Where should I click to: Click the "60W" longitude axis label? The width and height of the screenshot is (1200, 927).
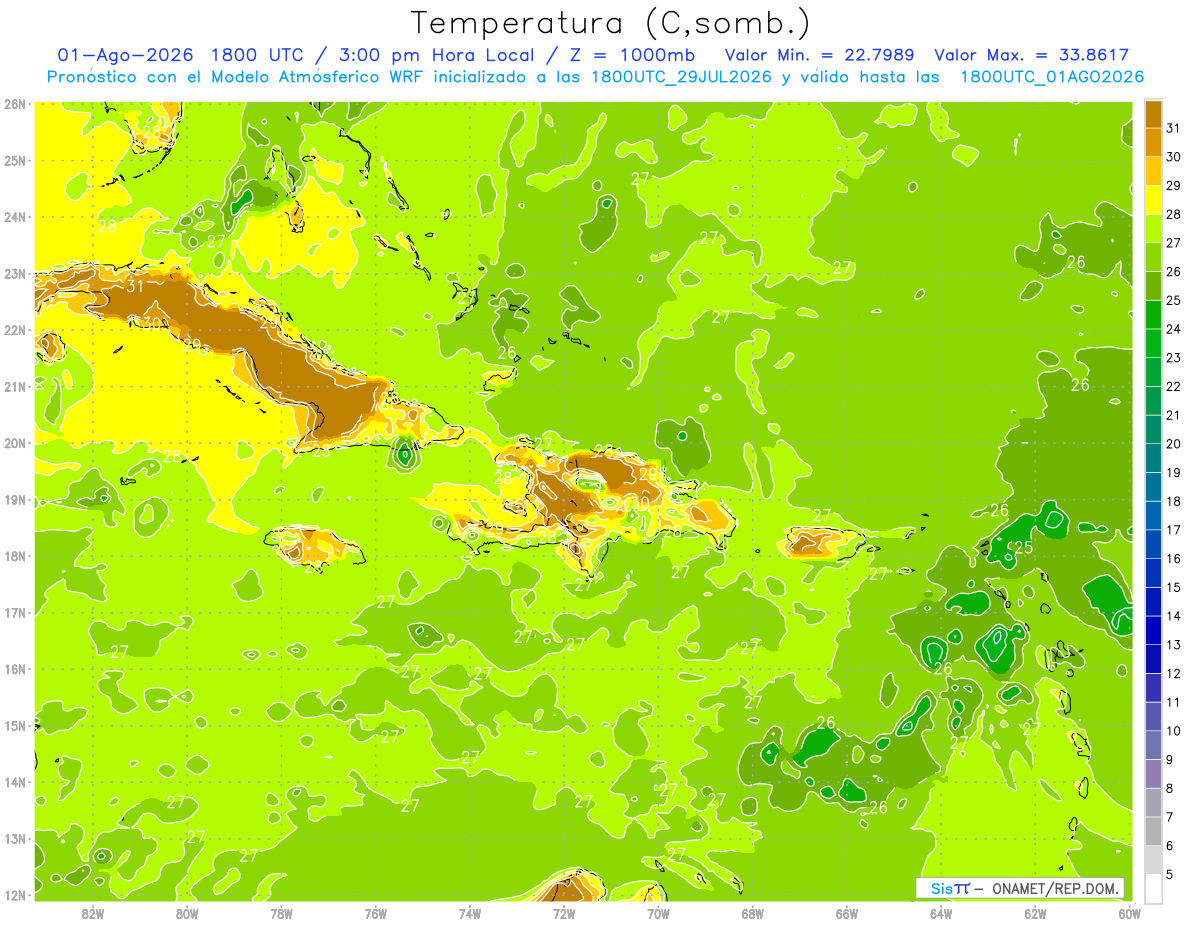pos(1130,914)
